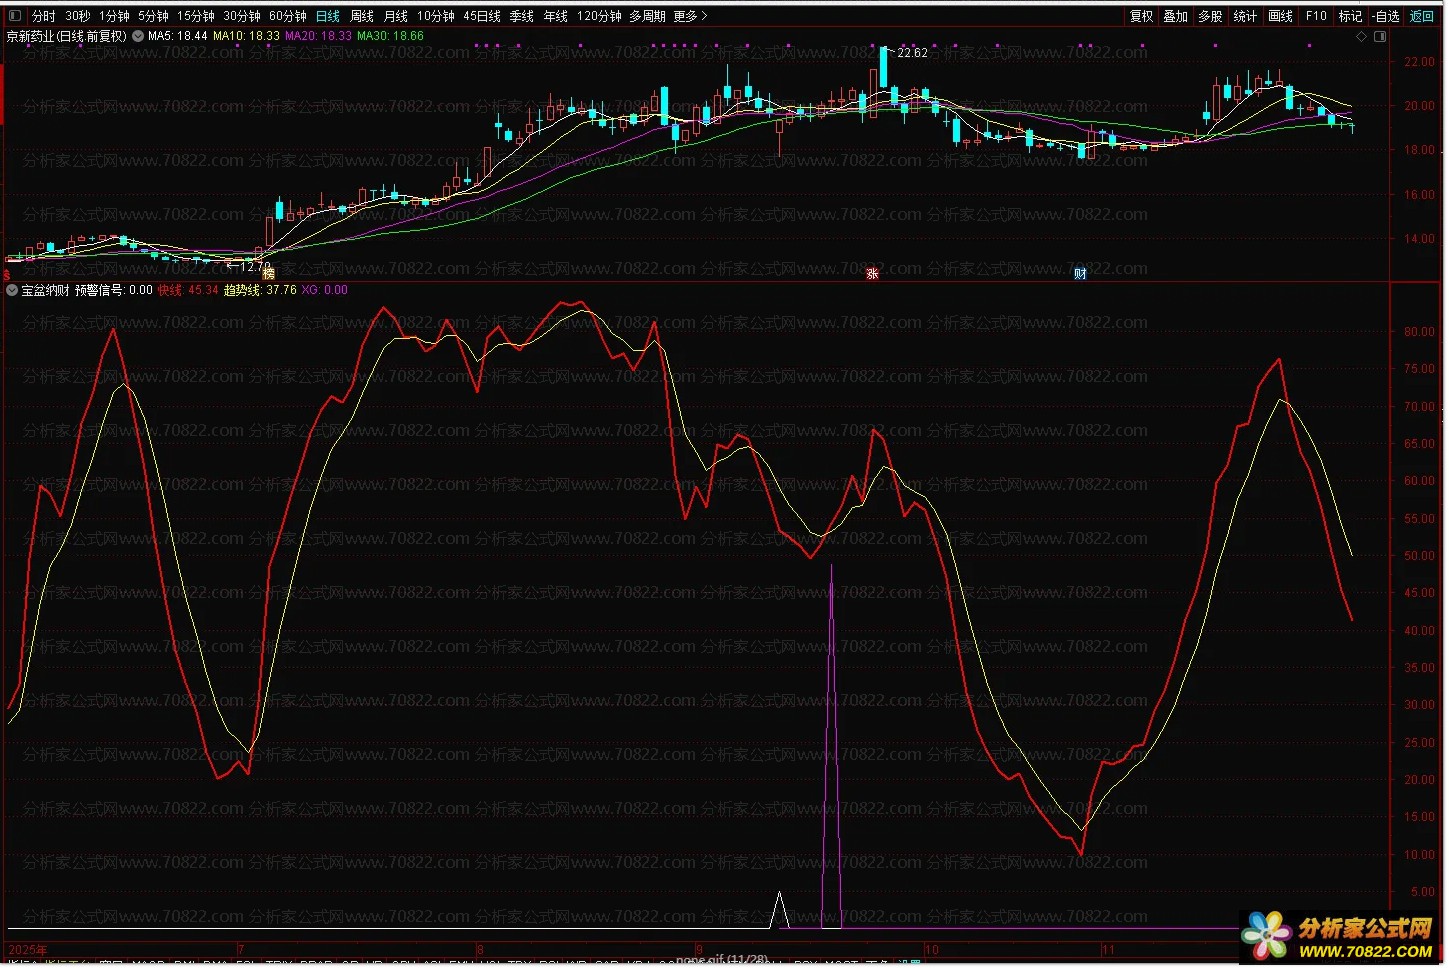Click the diamond icon above the price axis

[1361, 37]
